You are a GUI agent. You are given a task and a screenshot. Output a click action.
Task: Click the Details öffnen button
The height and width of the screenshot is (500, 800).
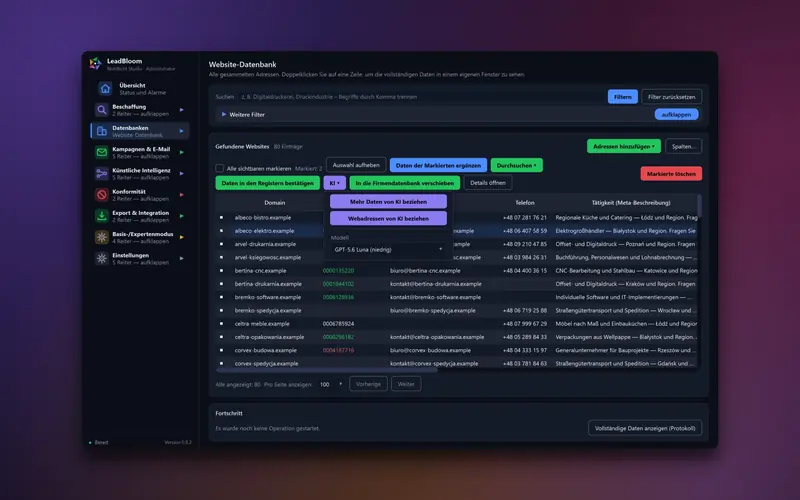point(488,183)
